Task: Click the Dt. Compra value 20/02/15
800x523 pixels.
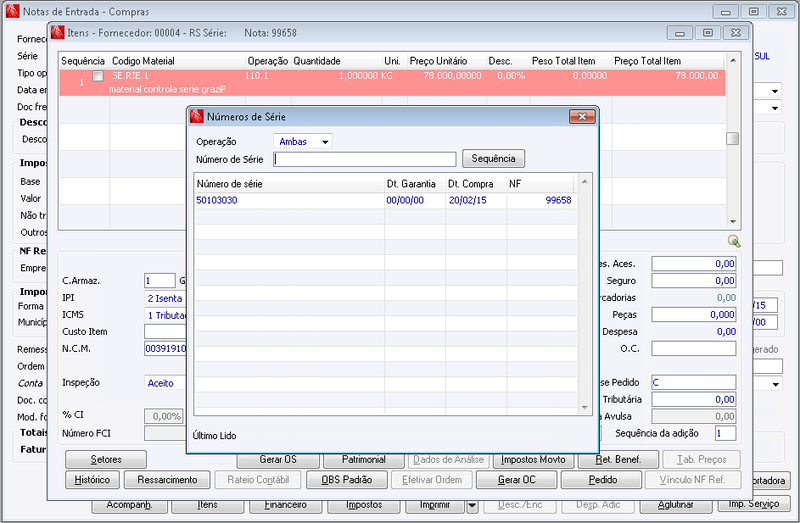Action: (x=467, y=201)
